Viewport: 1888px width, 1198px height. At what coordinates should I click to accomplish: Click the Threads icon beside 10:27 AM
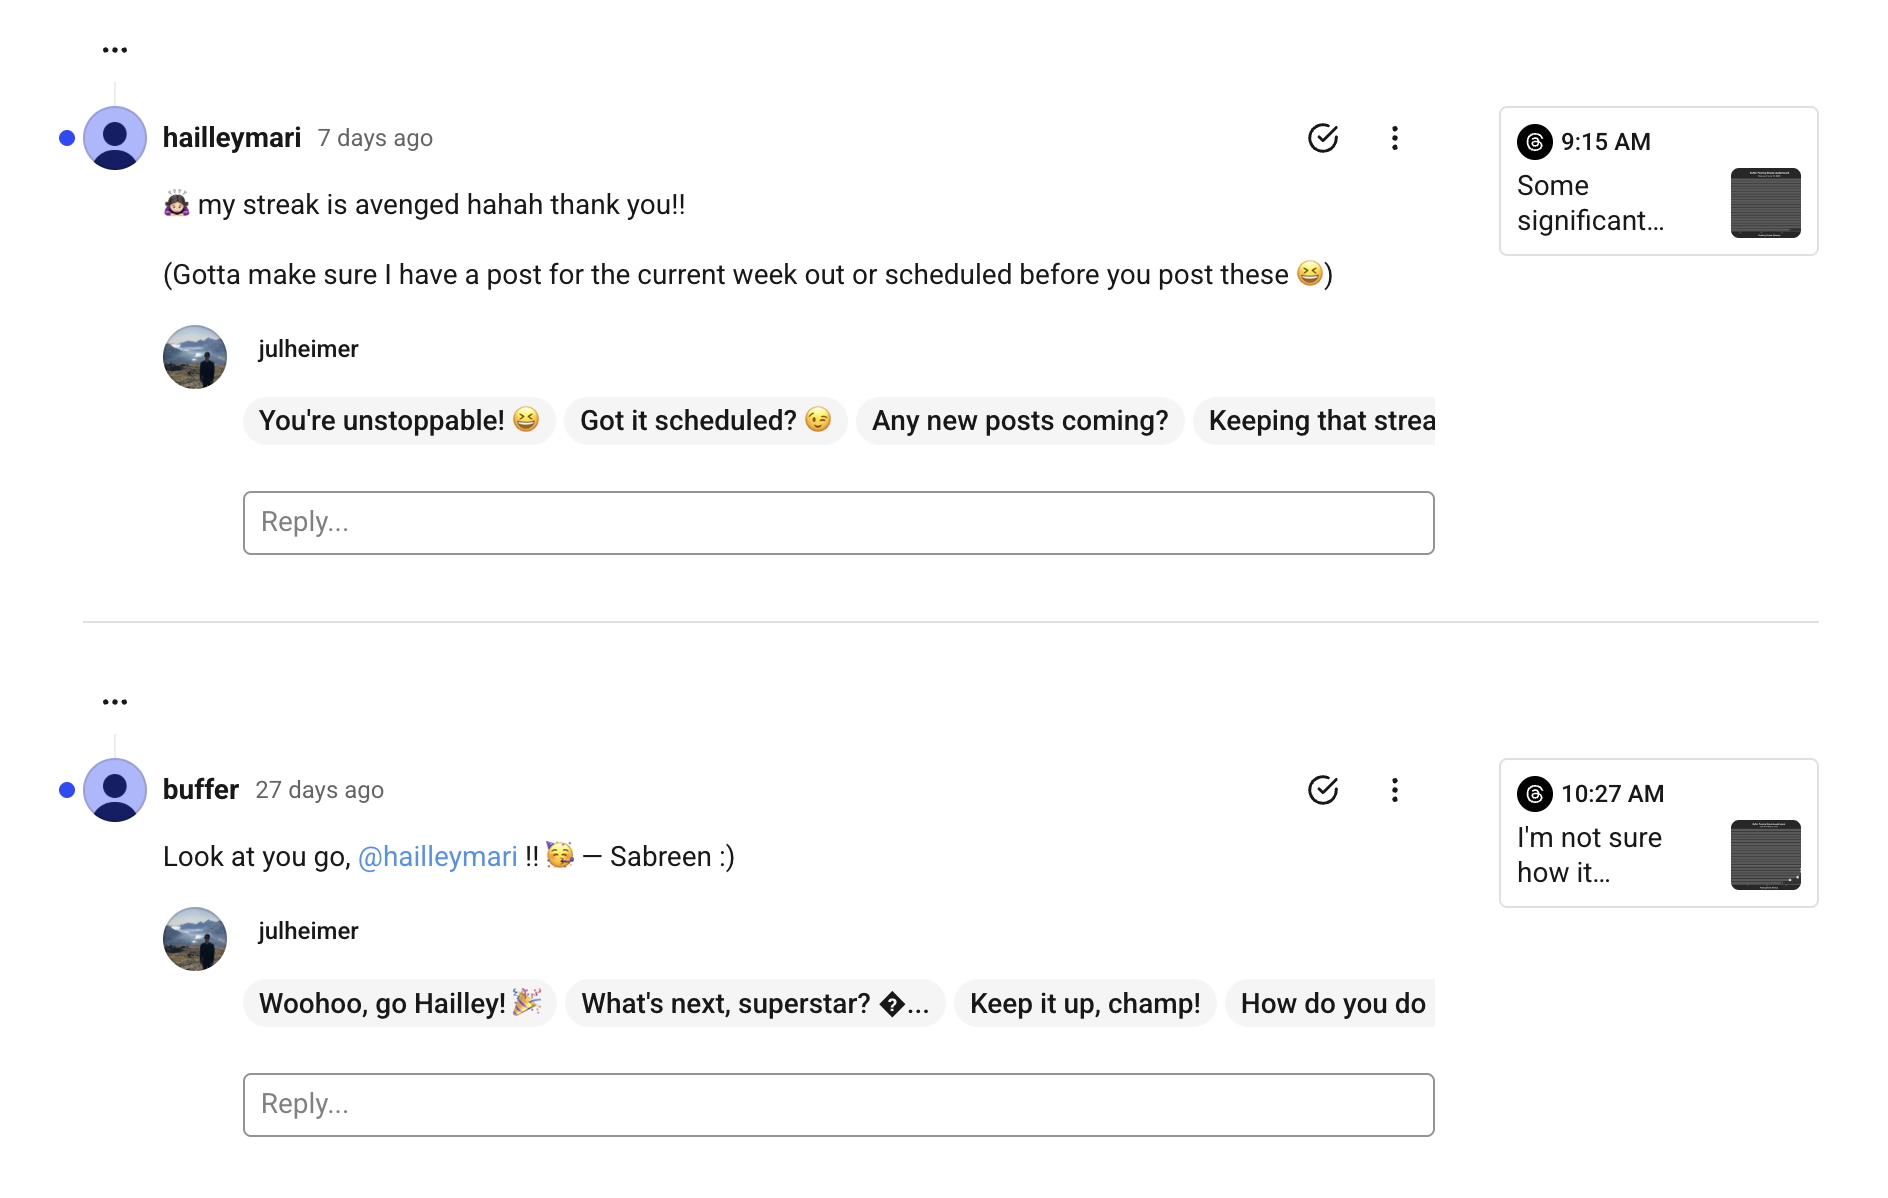pos(1535,794)
